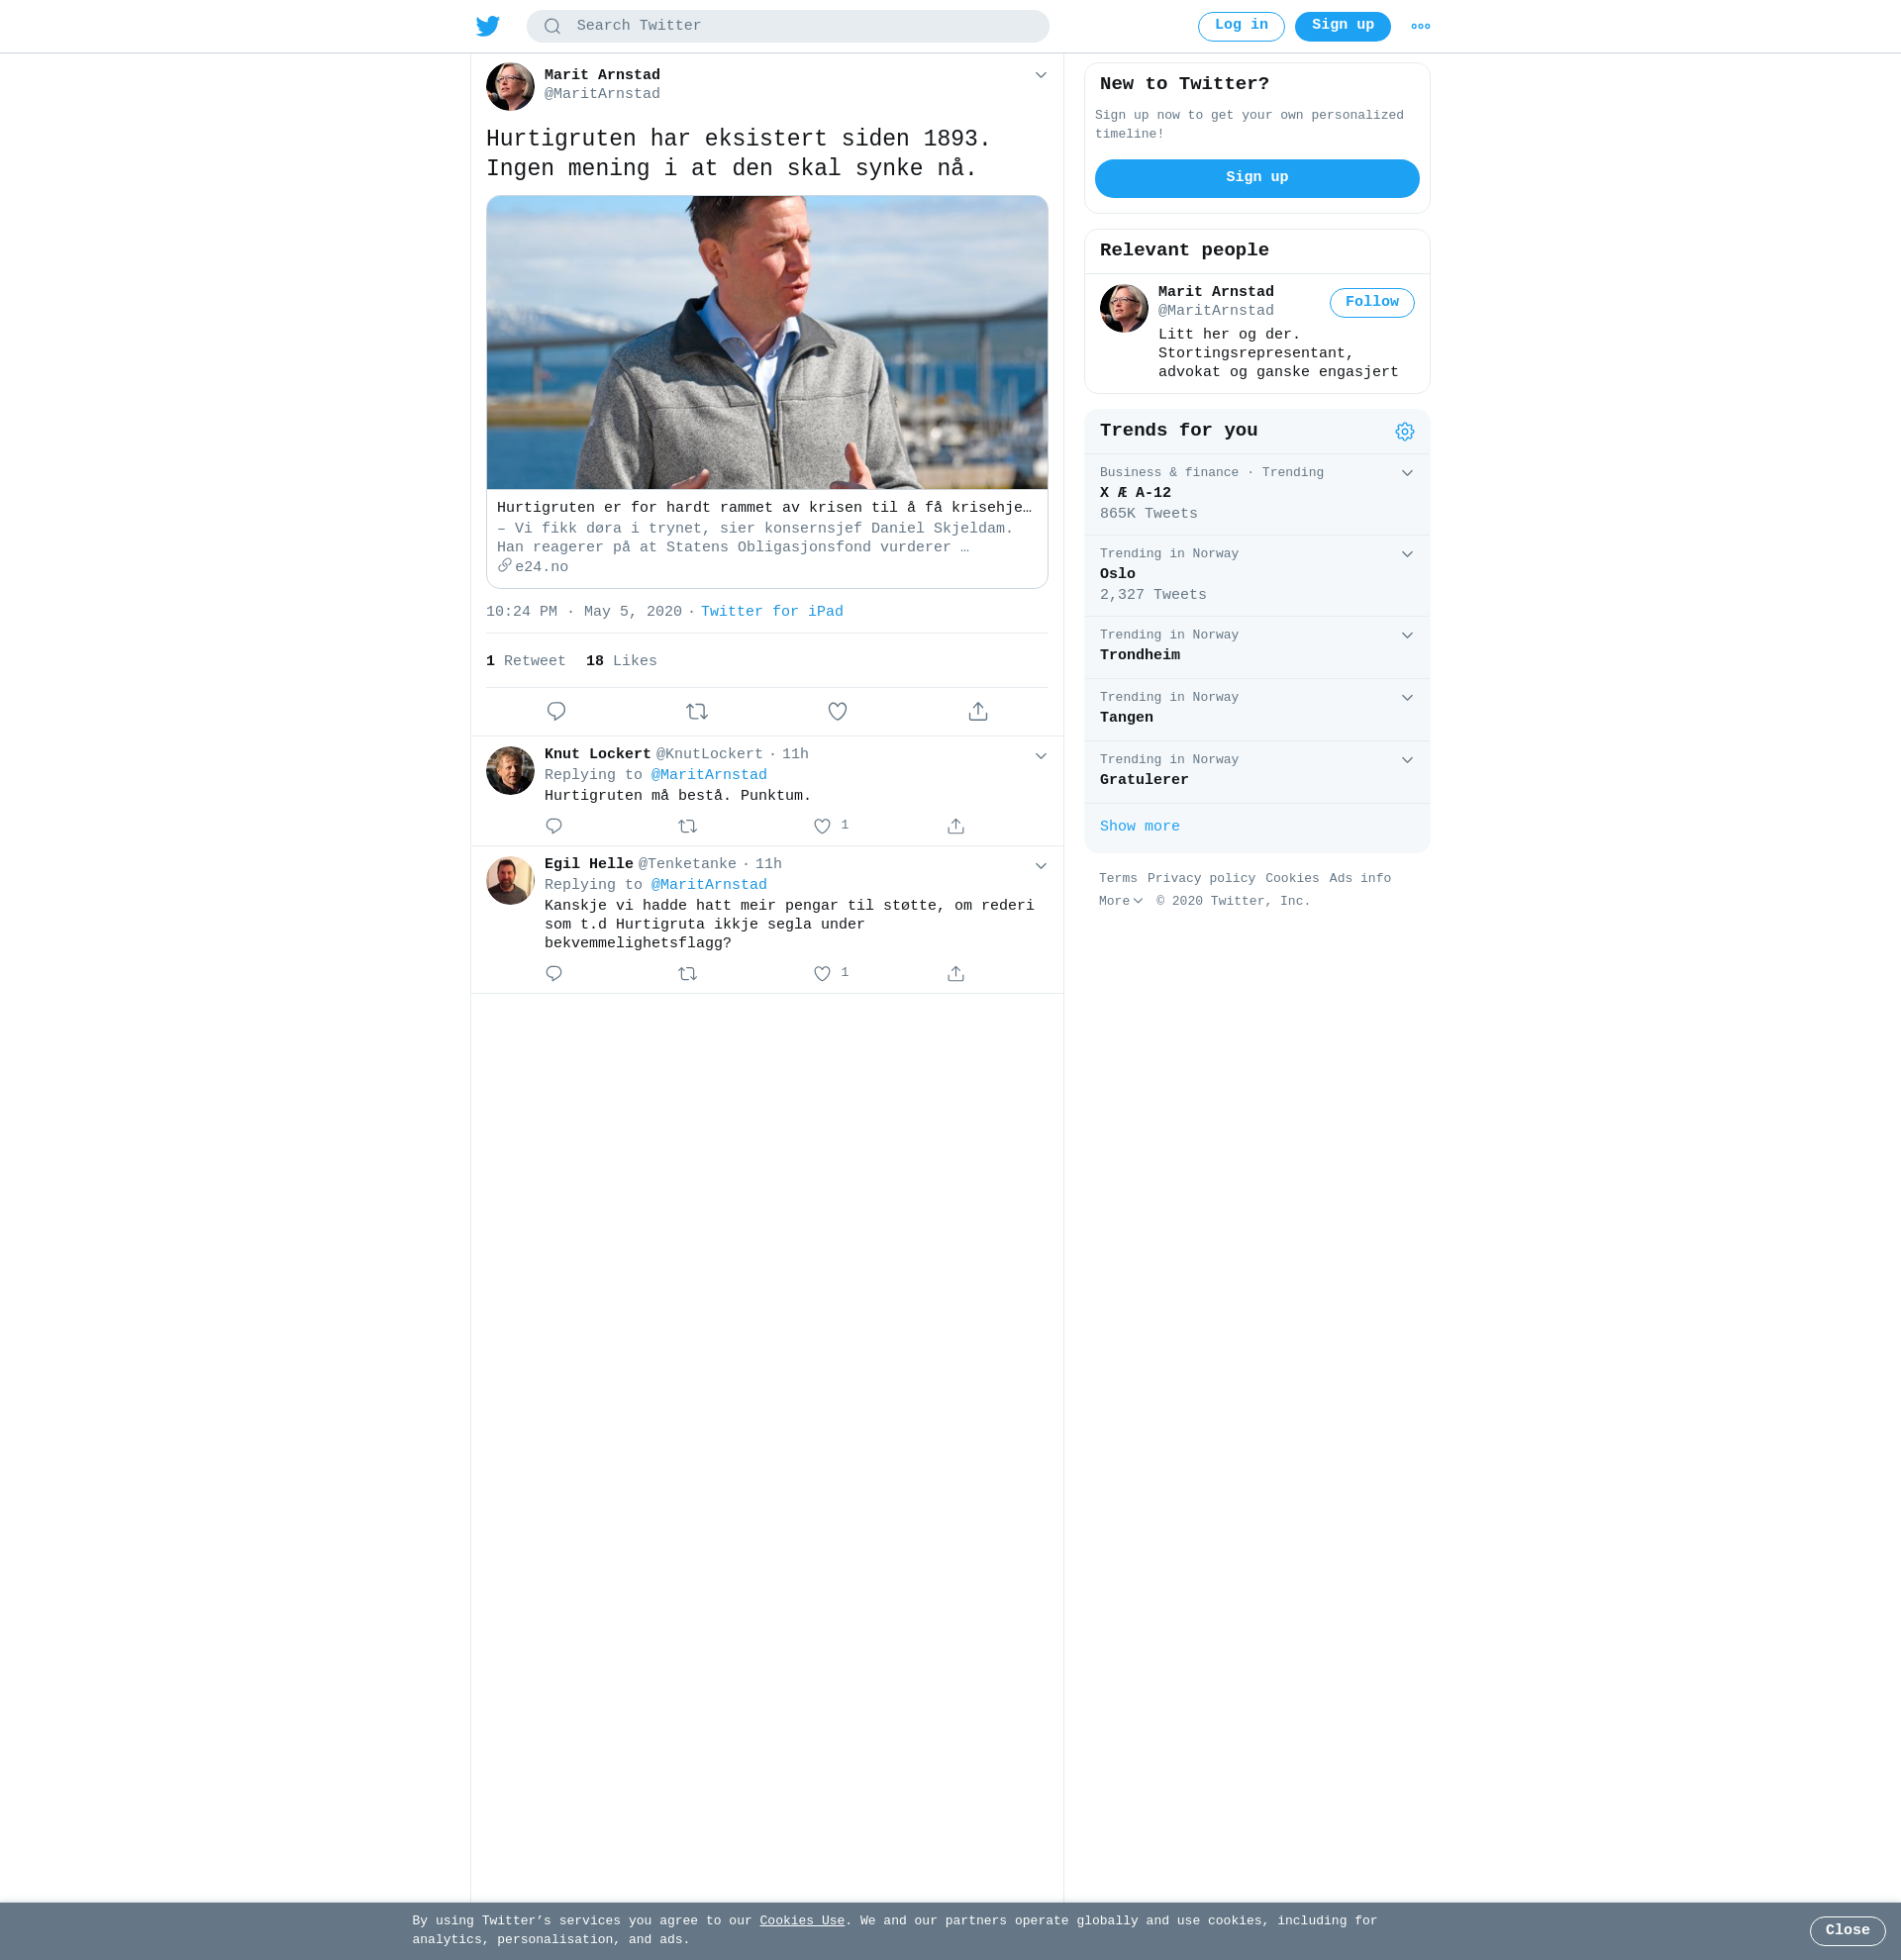Click the large Sign up button in sidebar

click(1257, 179)
